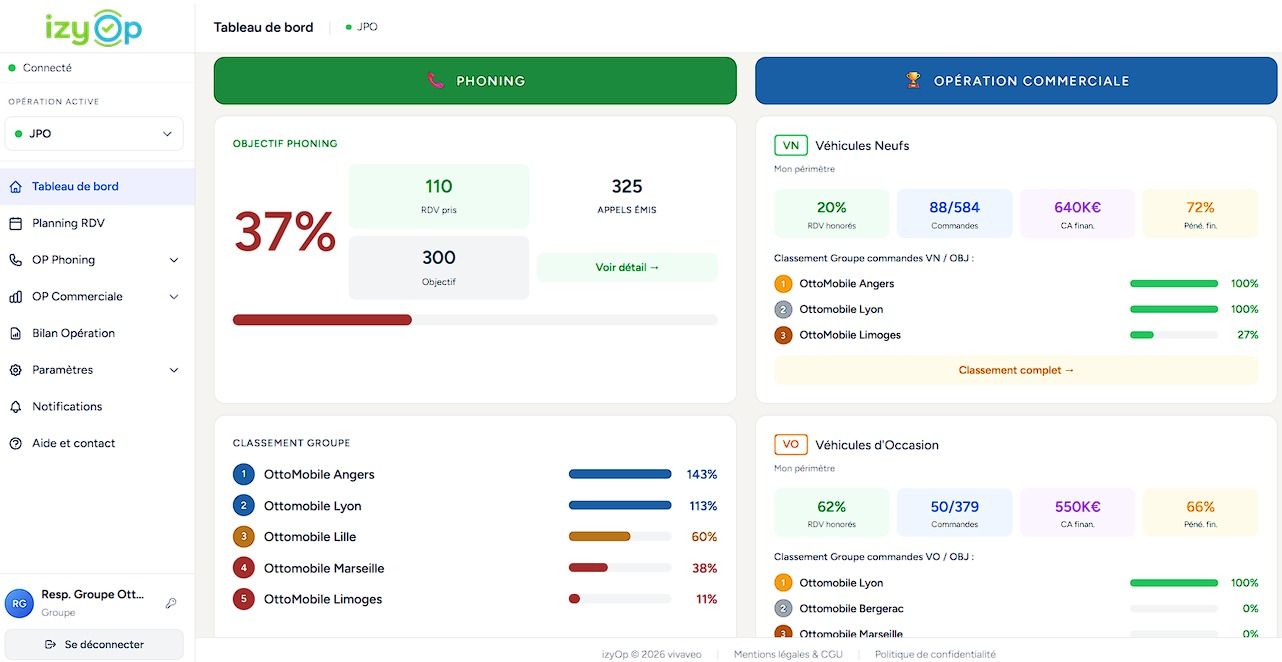Screen dimensions: 1282x662
Task: Click JPO label in the header breadcrumb
Action: (x=367, y=27)
